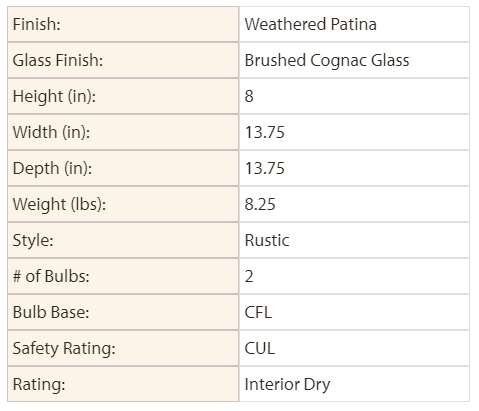Click the Depth (in) label
This screenshot has height=411, width=479.
click(x=52, y=168)
